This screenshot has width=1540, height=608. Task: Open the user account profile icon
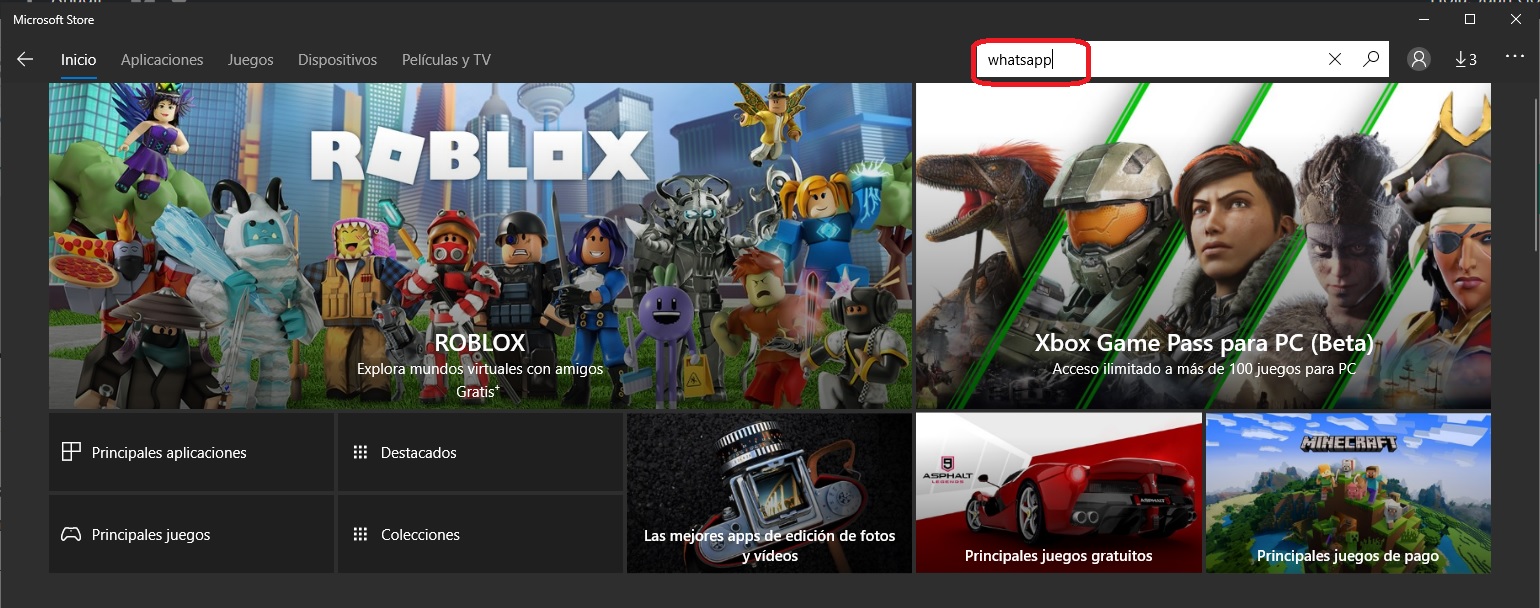point(1418,60)
